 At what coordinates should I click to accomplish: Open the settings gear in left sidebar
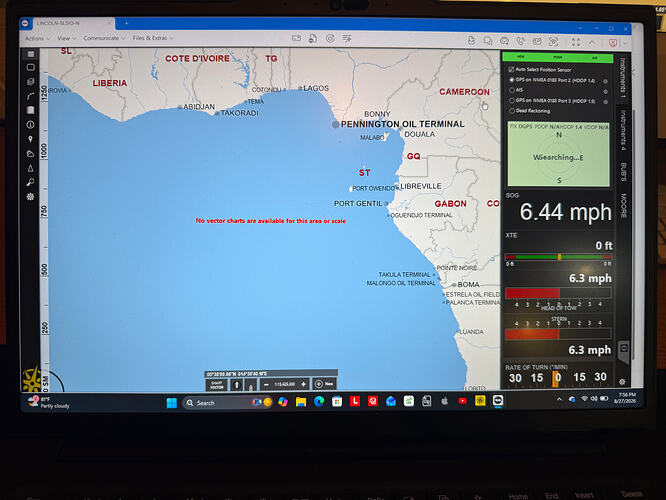31,197
